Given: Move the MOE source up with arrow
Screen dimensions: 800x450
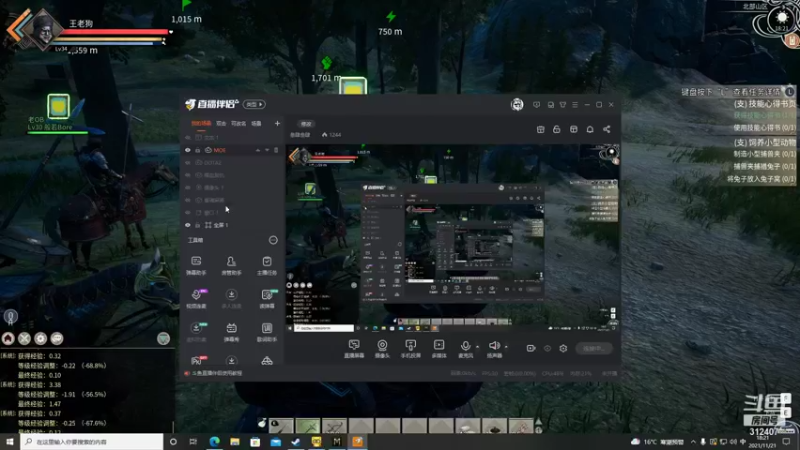Looking at the screenshot, I should [258, 150].
